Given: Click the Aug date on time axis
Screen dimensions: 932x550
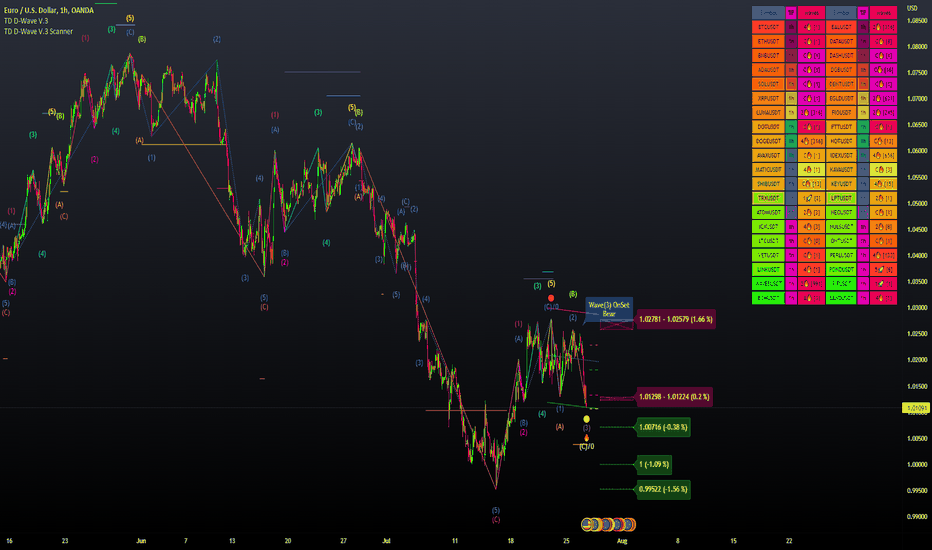Looking at the screenshot, I should point(622,540).
